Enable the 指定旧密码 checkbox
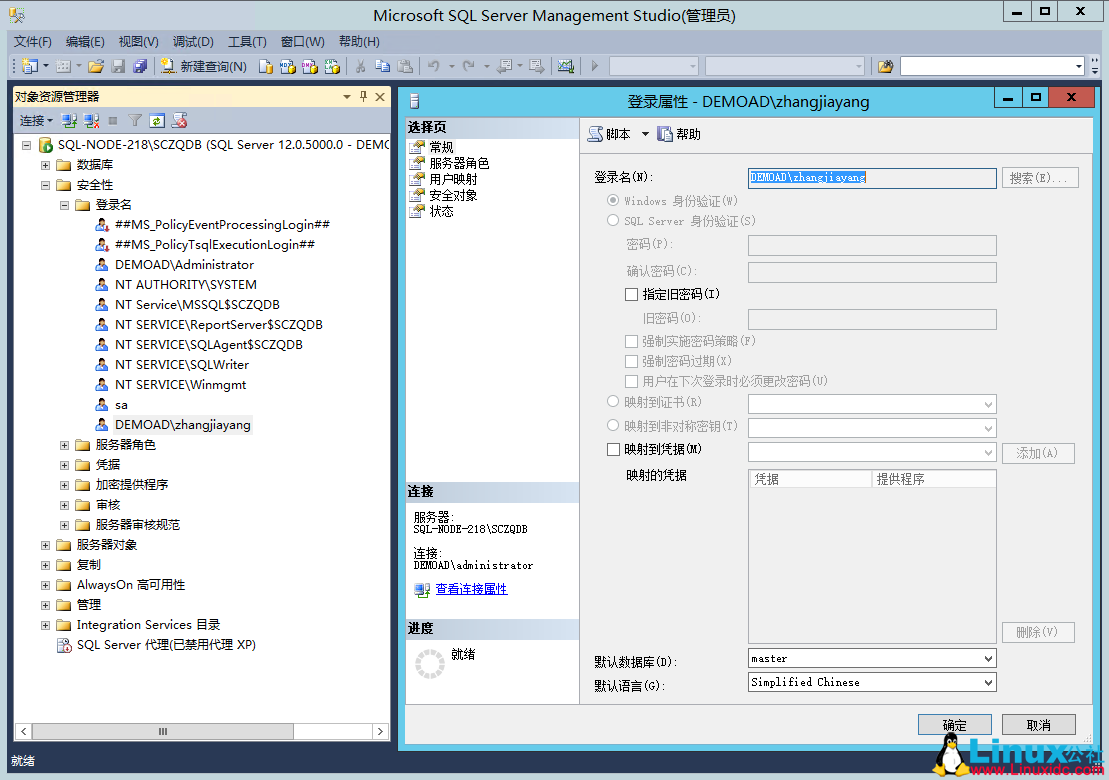 pyautogui.click(x=631, y=293)
